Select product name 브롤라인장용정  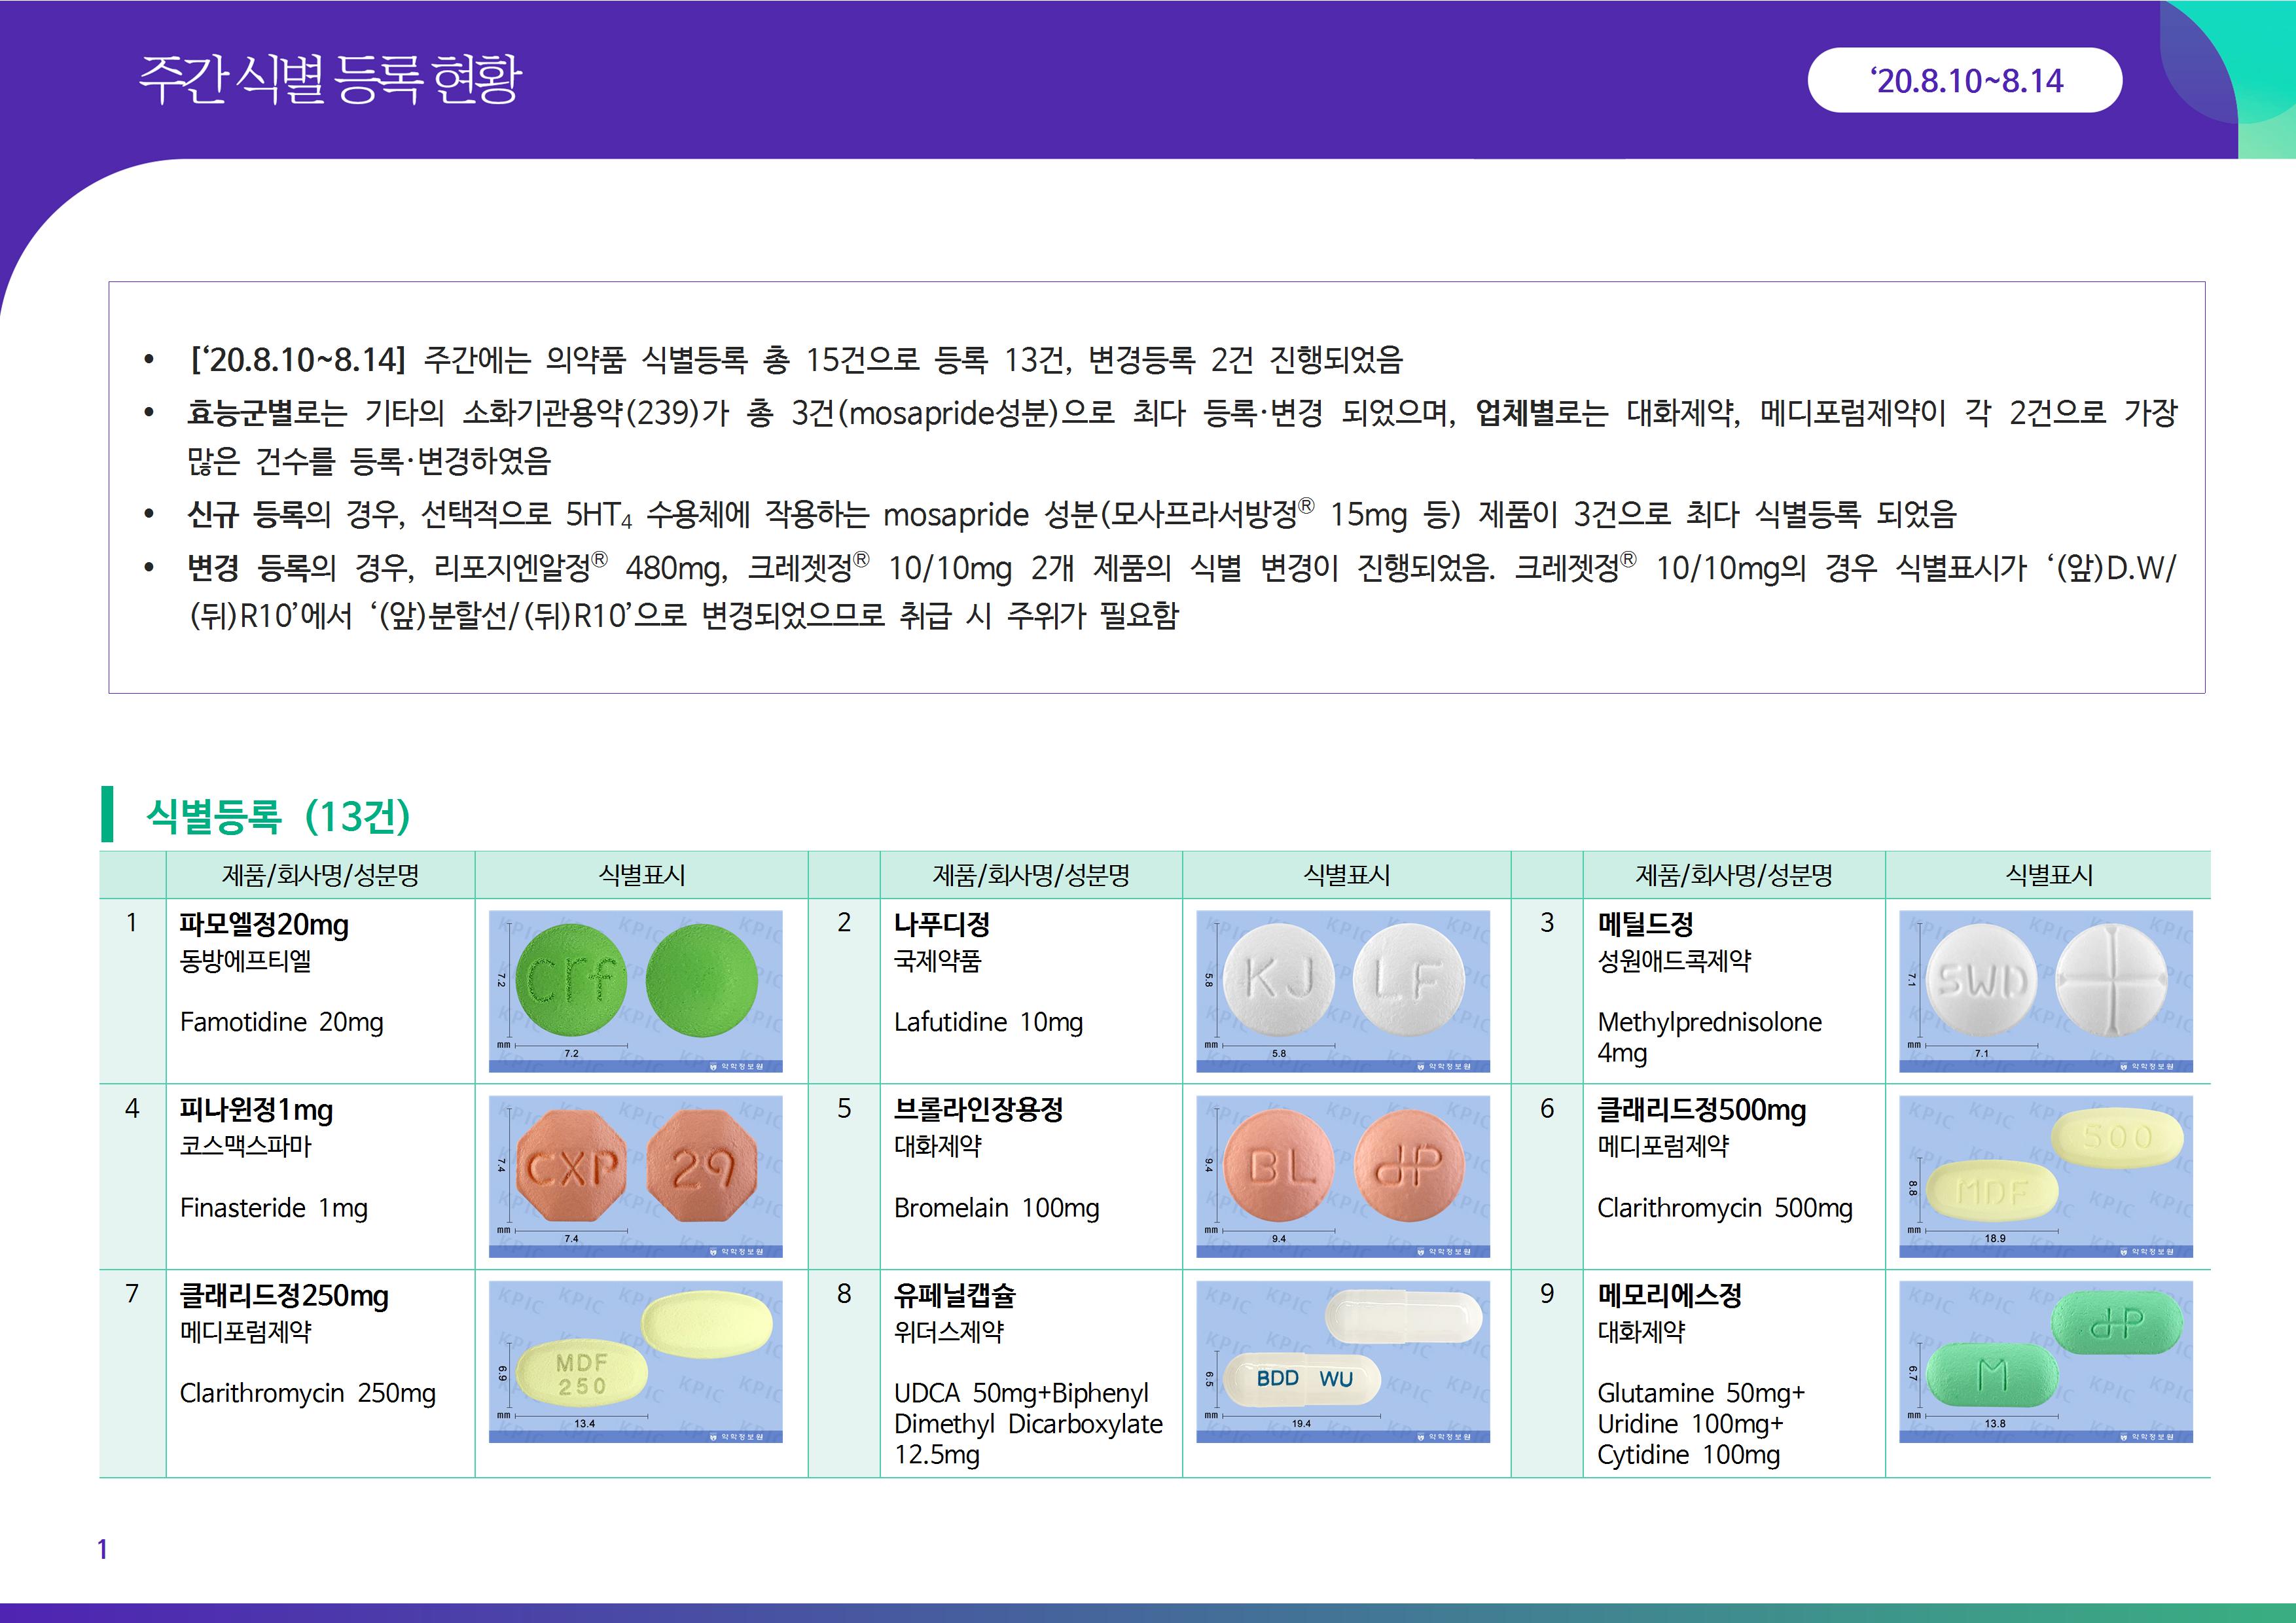tap(978, 1109)
